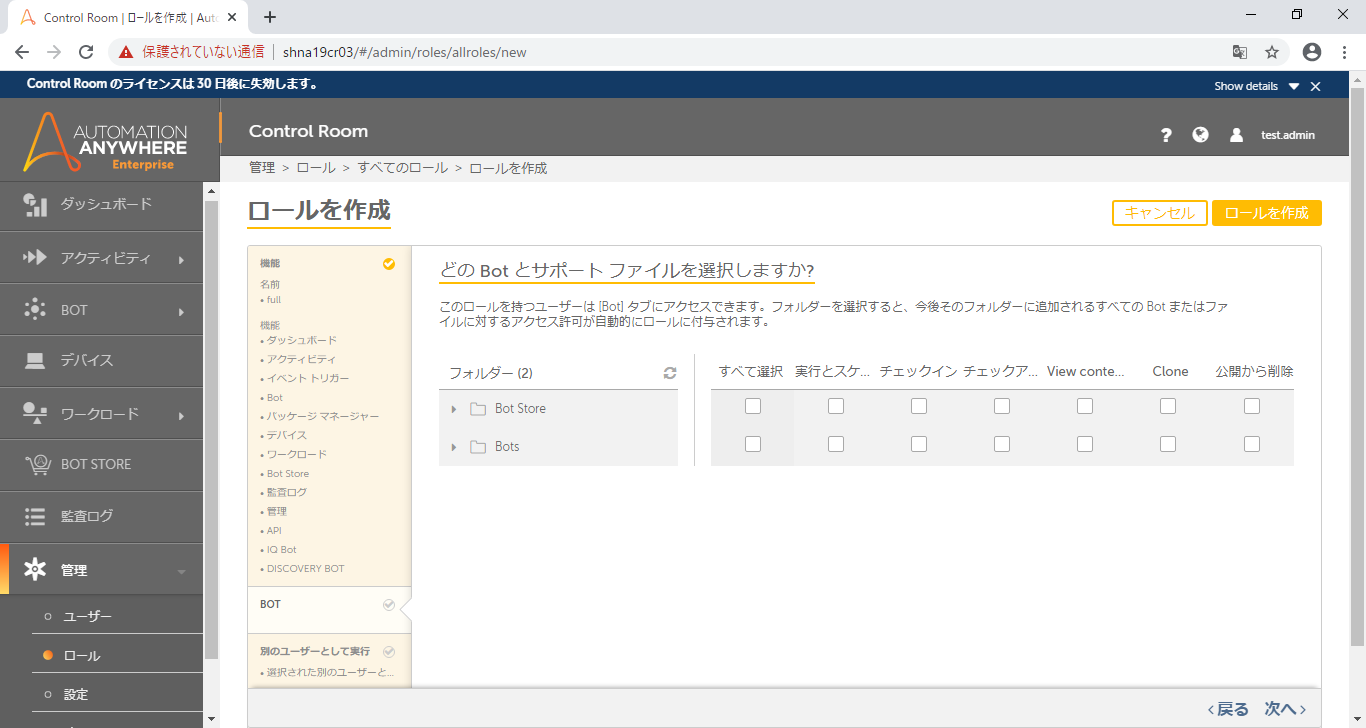
Task: Refresh the folder list
Action: click(x=670, y=373)
